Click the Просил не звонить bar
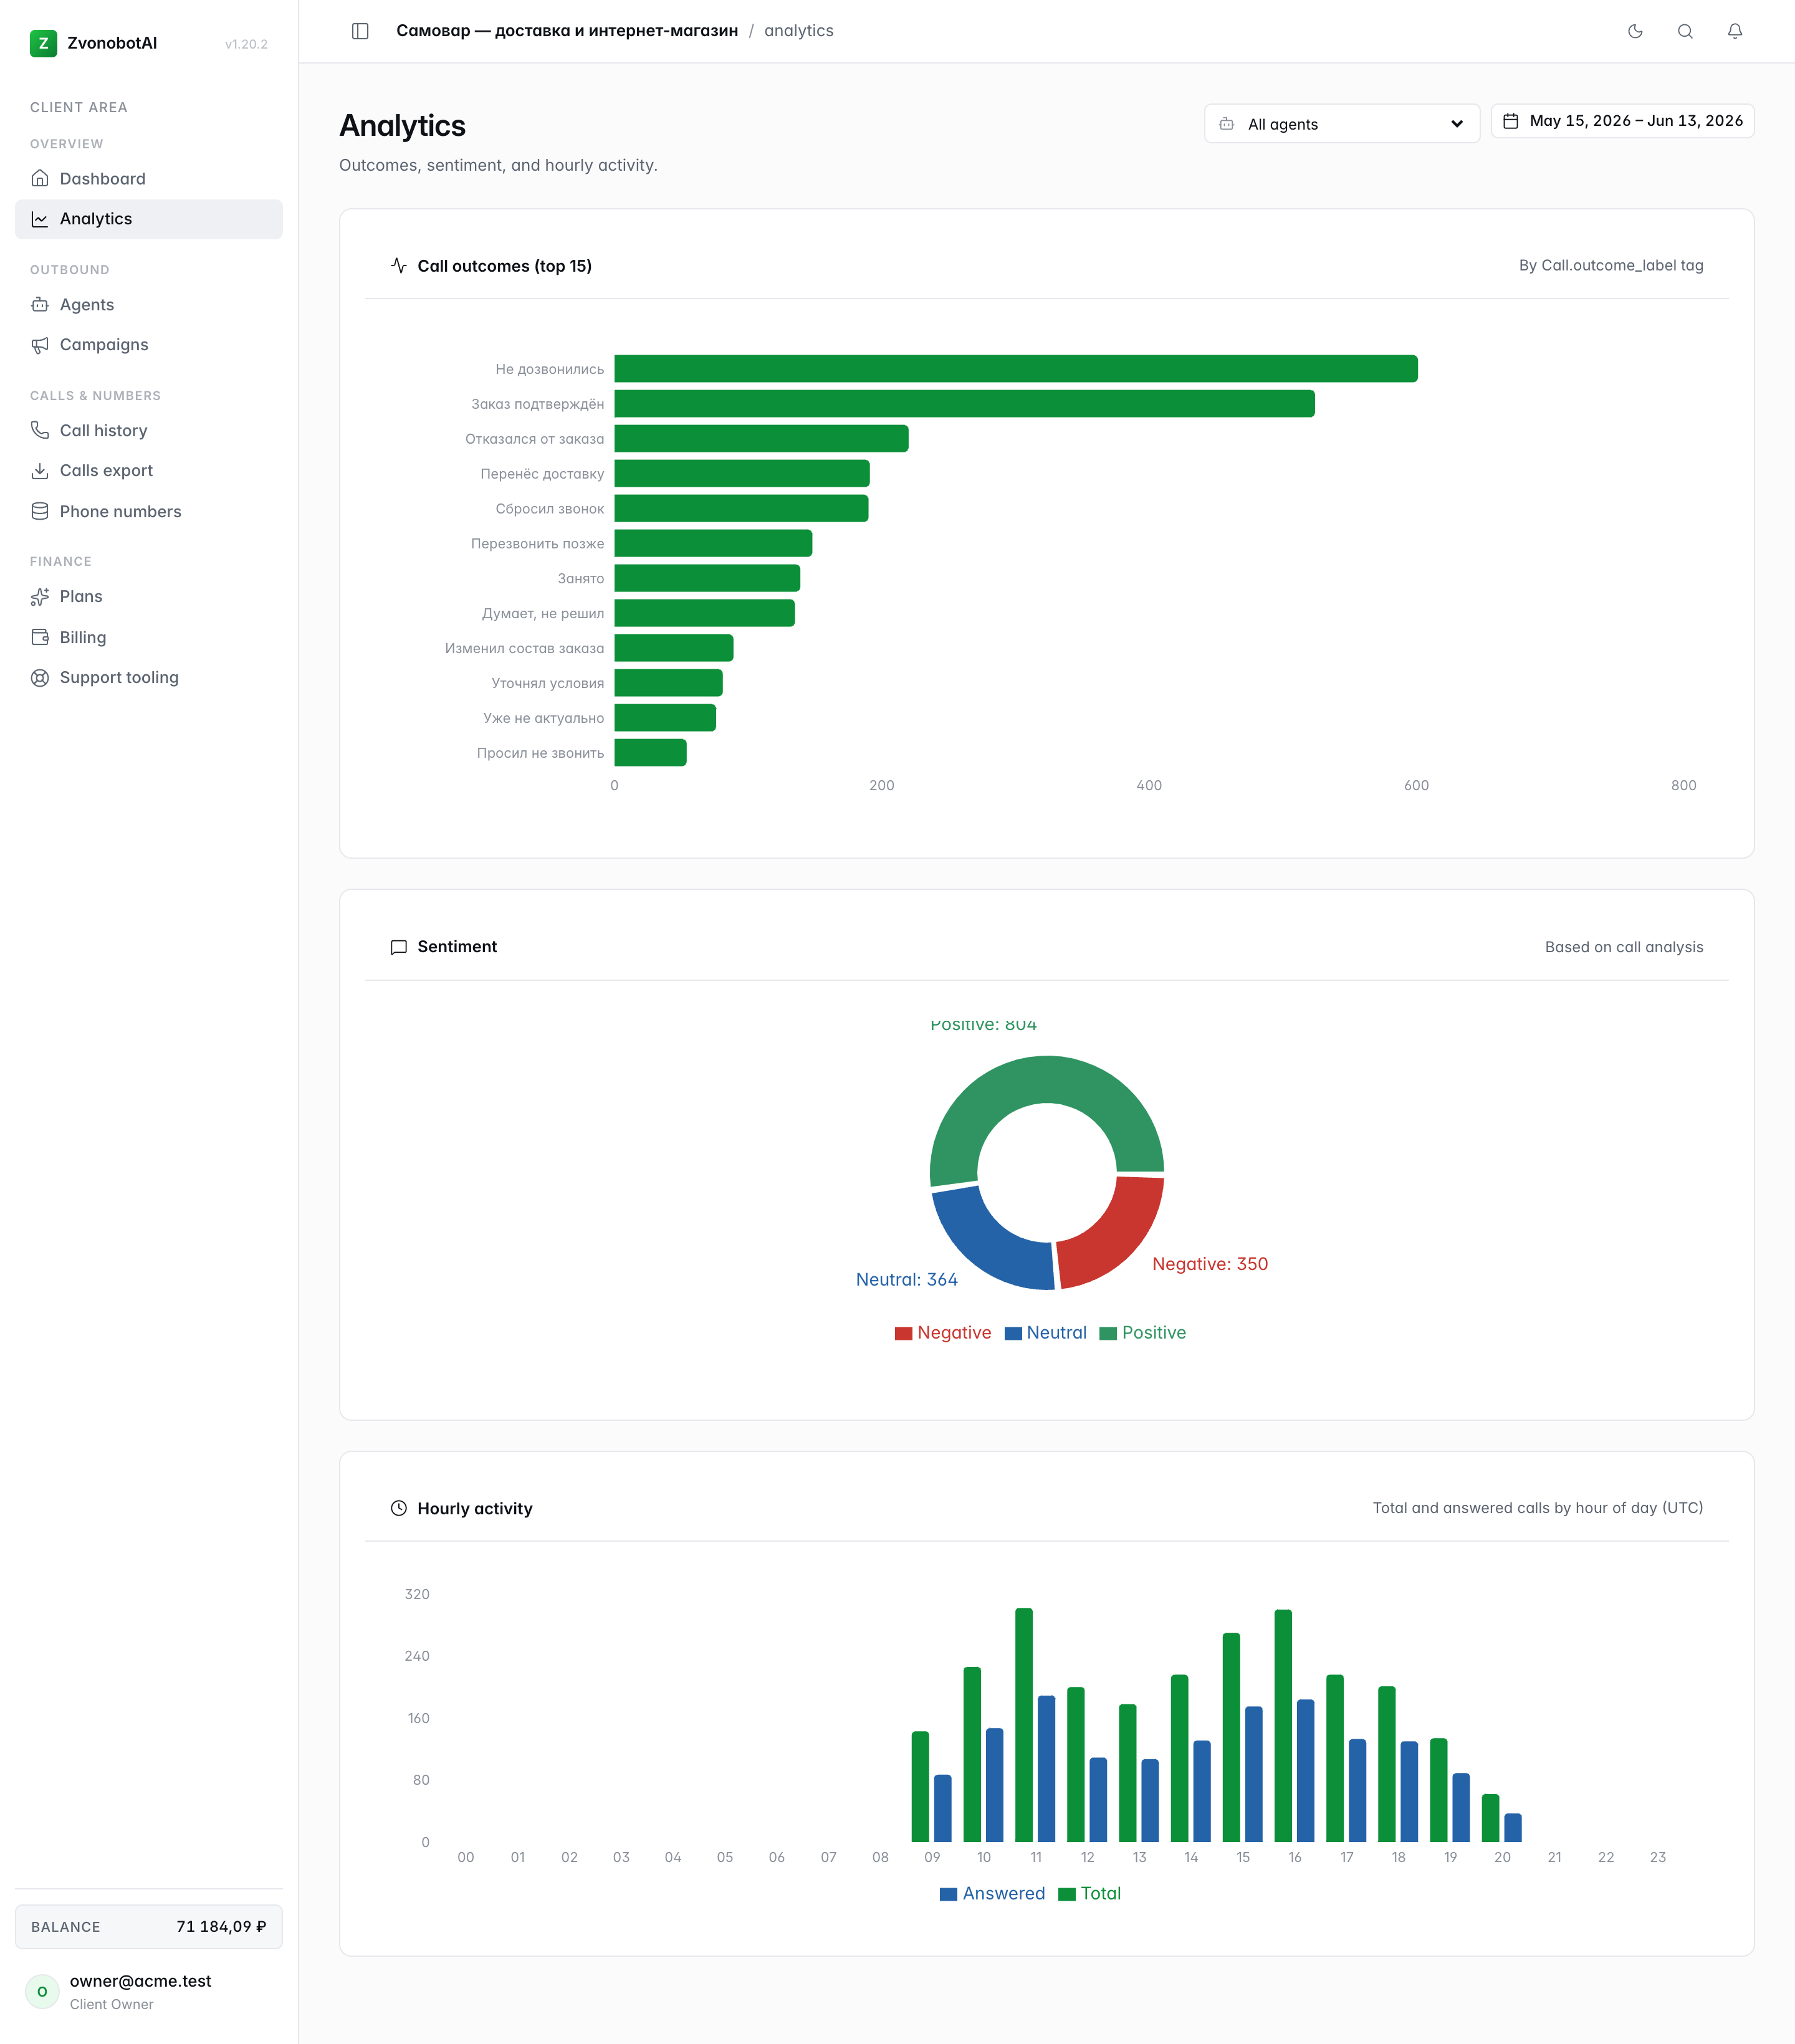 [x=650, y=753]
